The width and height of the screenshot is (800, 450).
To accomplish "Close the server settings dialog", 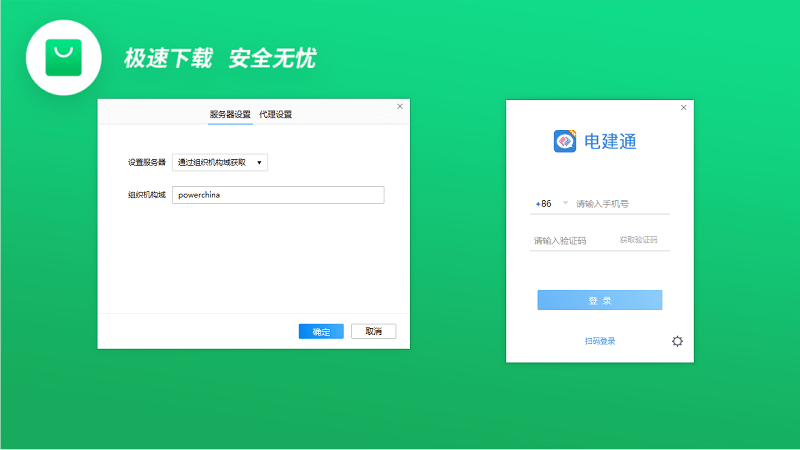I will pyautogui.click(x=400, y=106).
